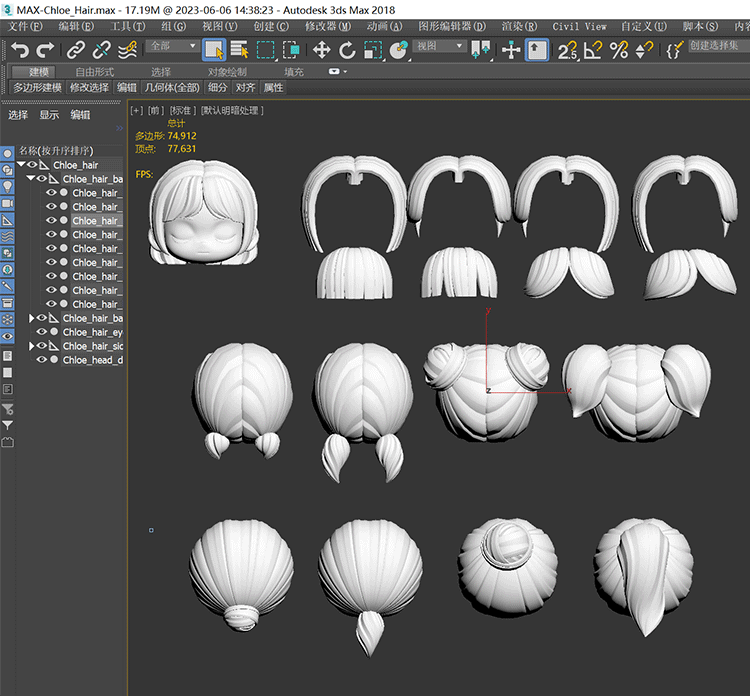Collapse the root Chloe_hair tree node

pyautogui.click(x=21, y=164)
